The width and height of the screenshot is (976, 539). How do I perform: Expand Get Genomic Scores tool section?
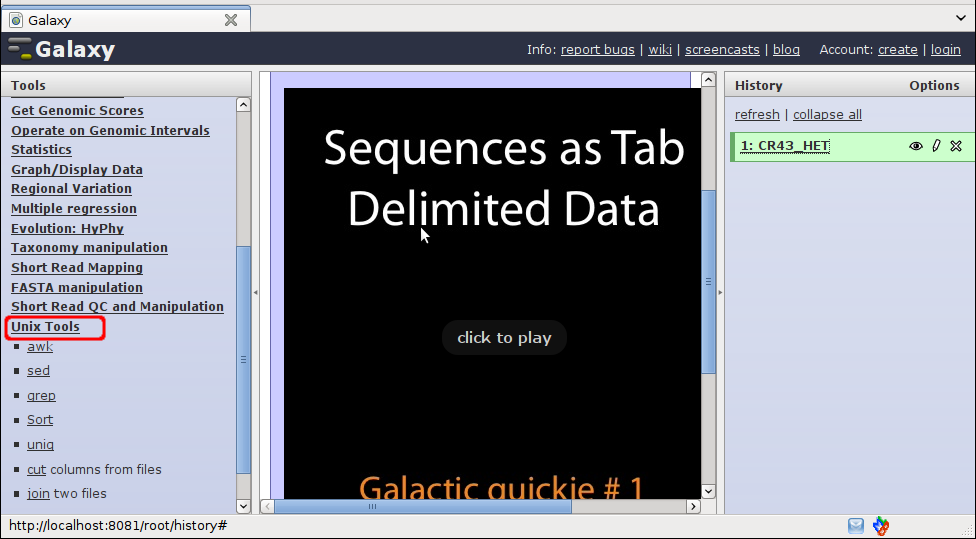(77, 111)
